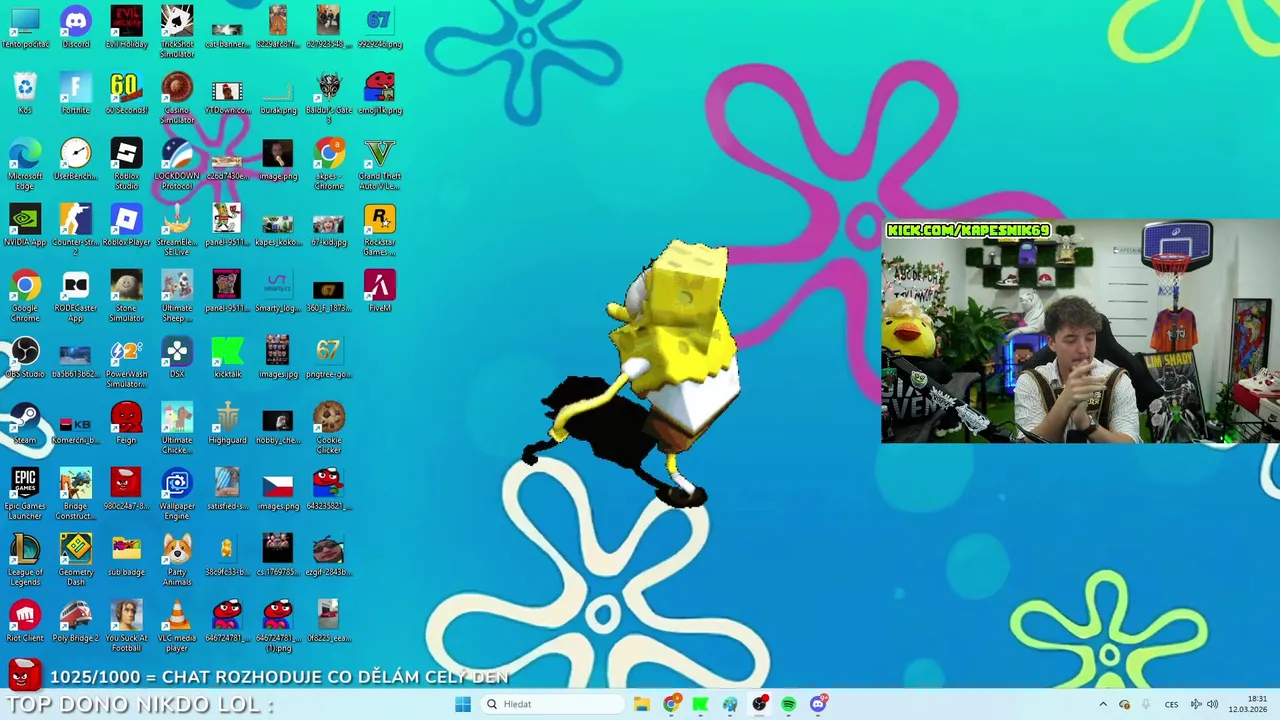Launch the OBS Studio desktop shortcut
Image resolution: width=1280 pixels, height=720 pixels.
25,357
